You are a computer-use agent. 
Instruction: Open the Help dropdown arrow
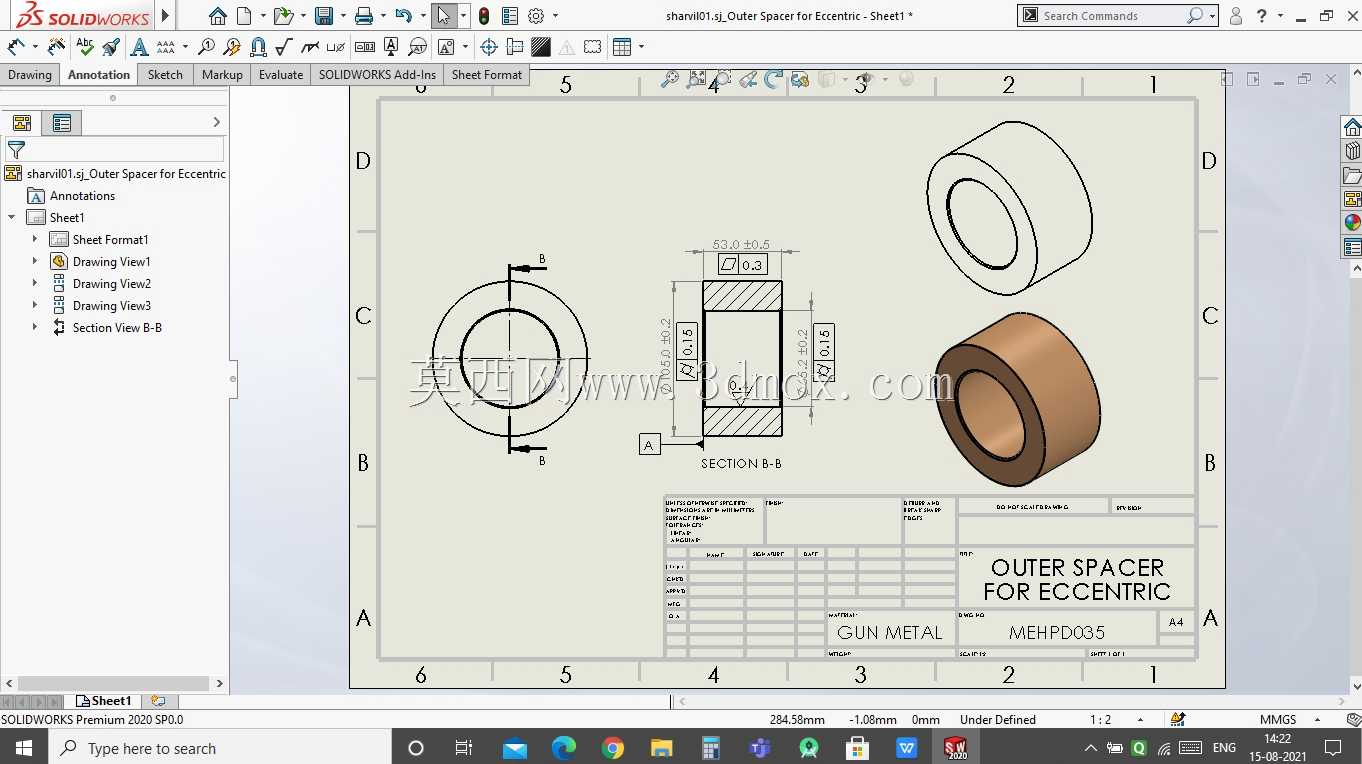pyautogui.click(x=1280, y=16)
